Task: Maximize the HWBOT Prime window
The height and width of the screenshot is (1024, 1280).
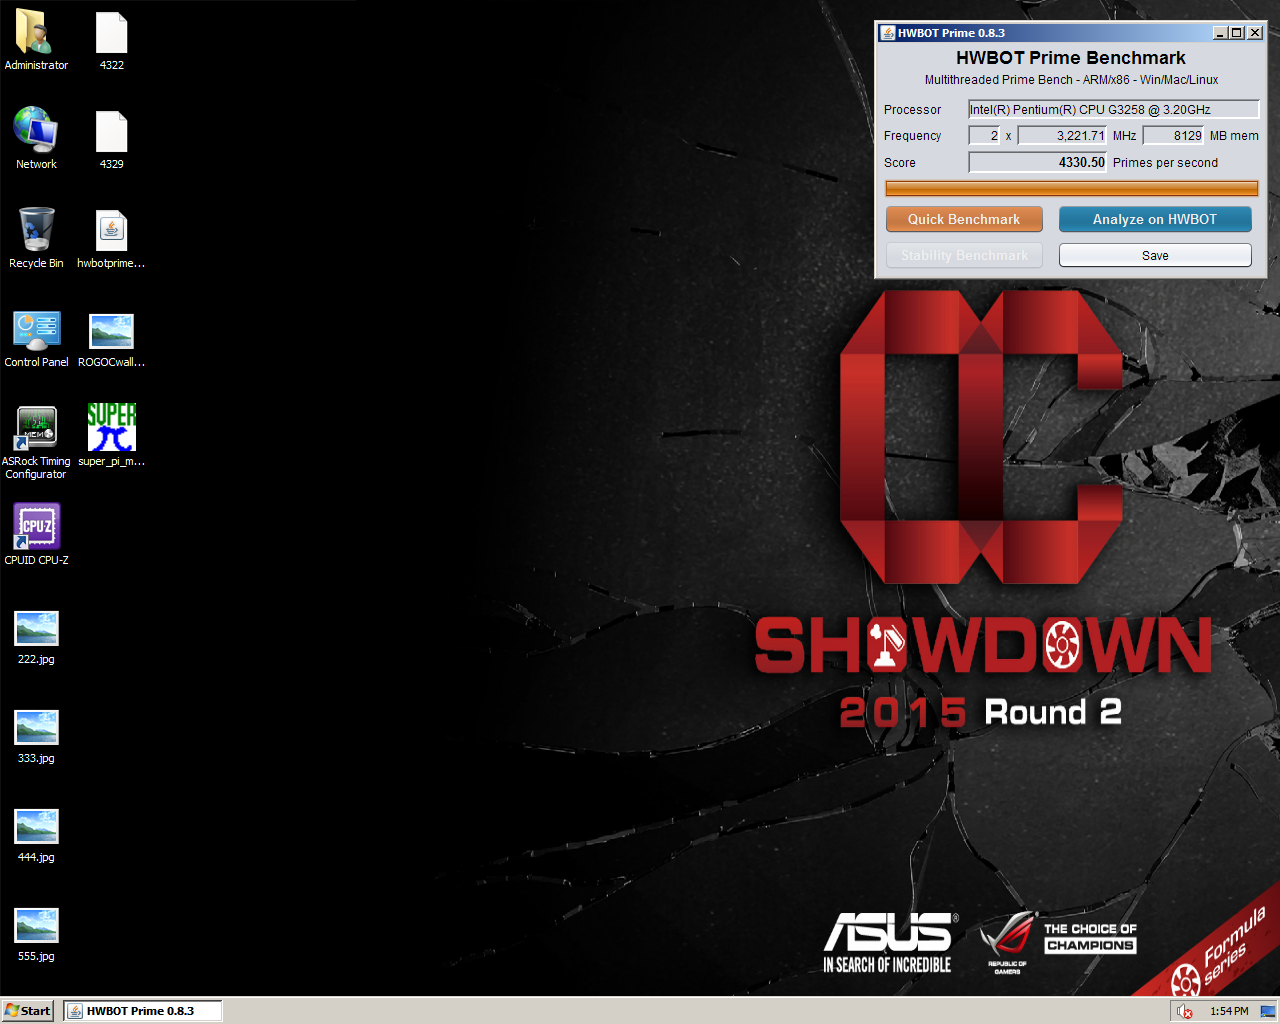Action: click(x=1237, y=33)
